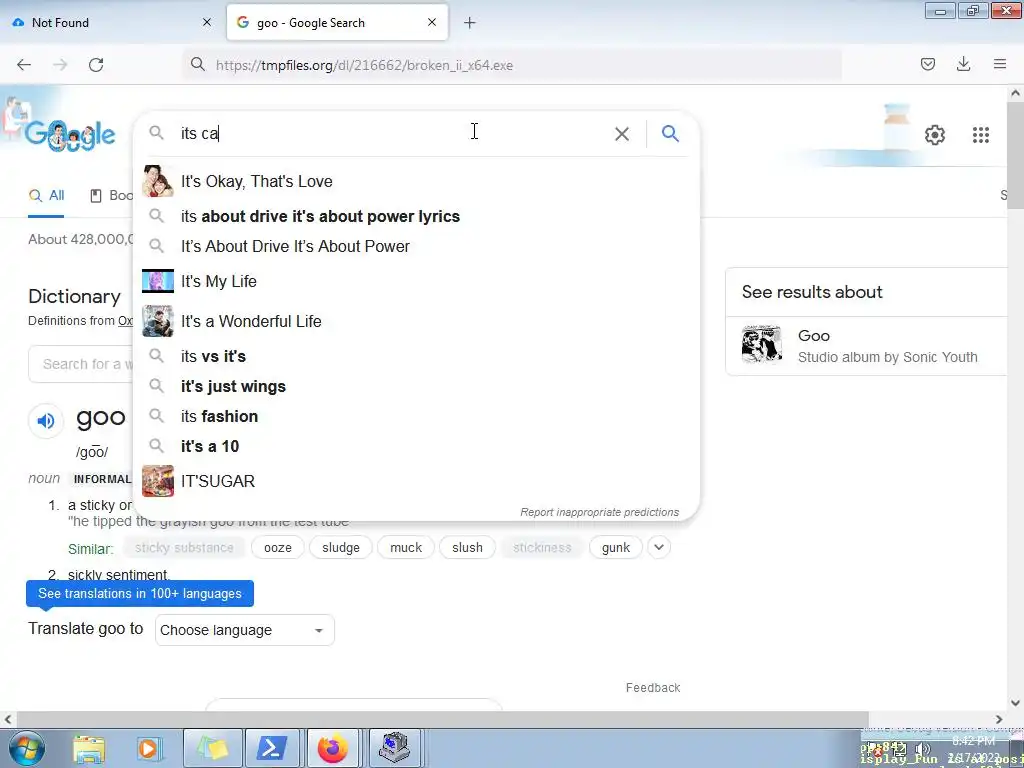
Task: Click the IT'SUGAR store thumbnail
Action: [x=158, y=481]
